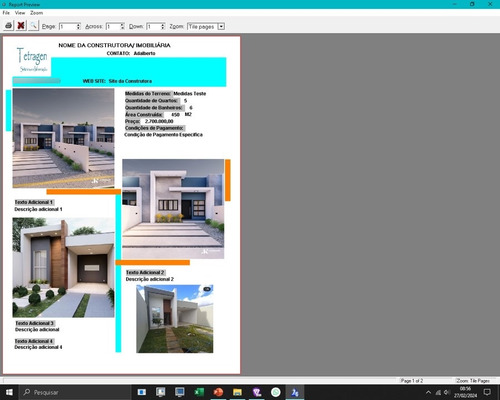The height and width of the screenshot is (400, 500).
Task: Open the Windows notification center icon
Action: 487,392
